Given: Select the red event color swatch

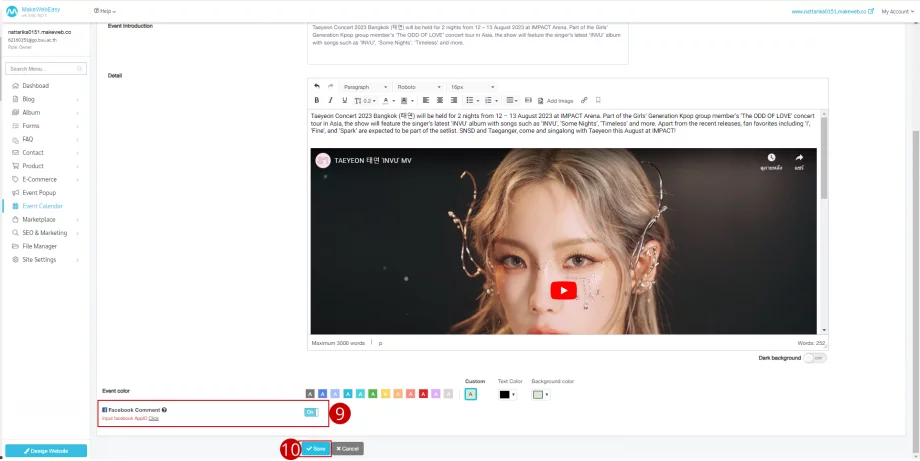Looking at the screenshot, I should pyautogui.click(x=424, y=395).
